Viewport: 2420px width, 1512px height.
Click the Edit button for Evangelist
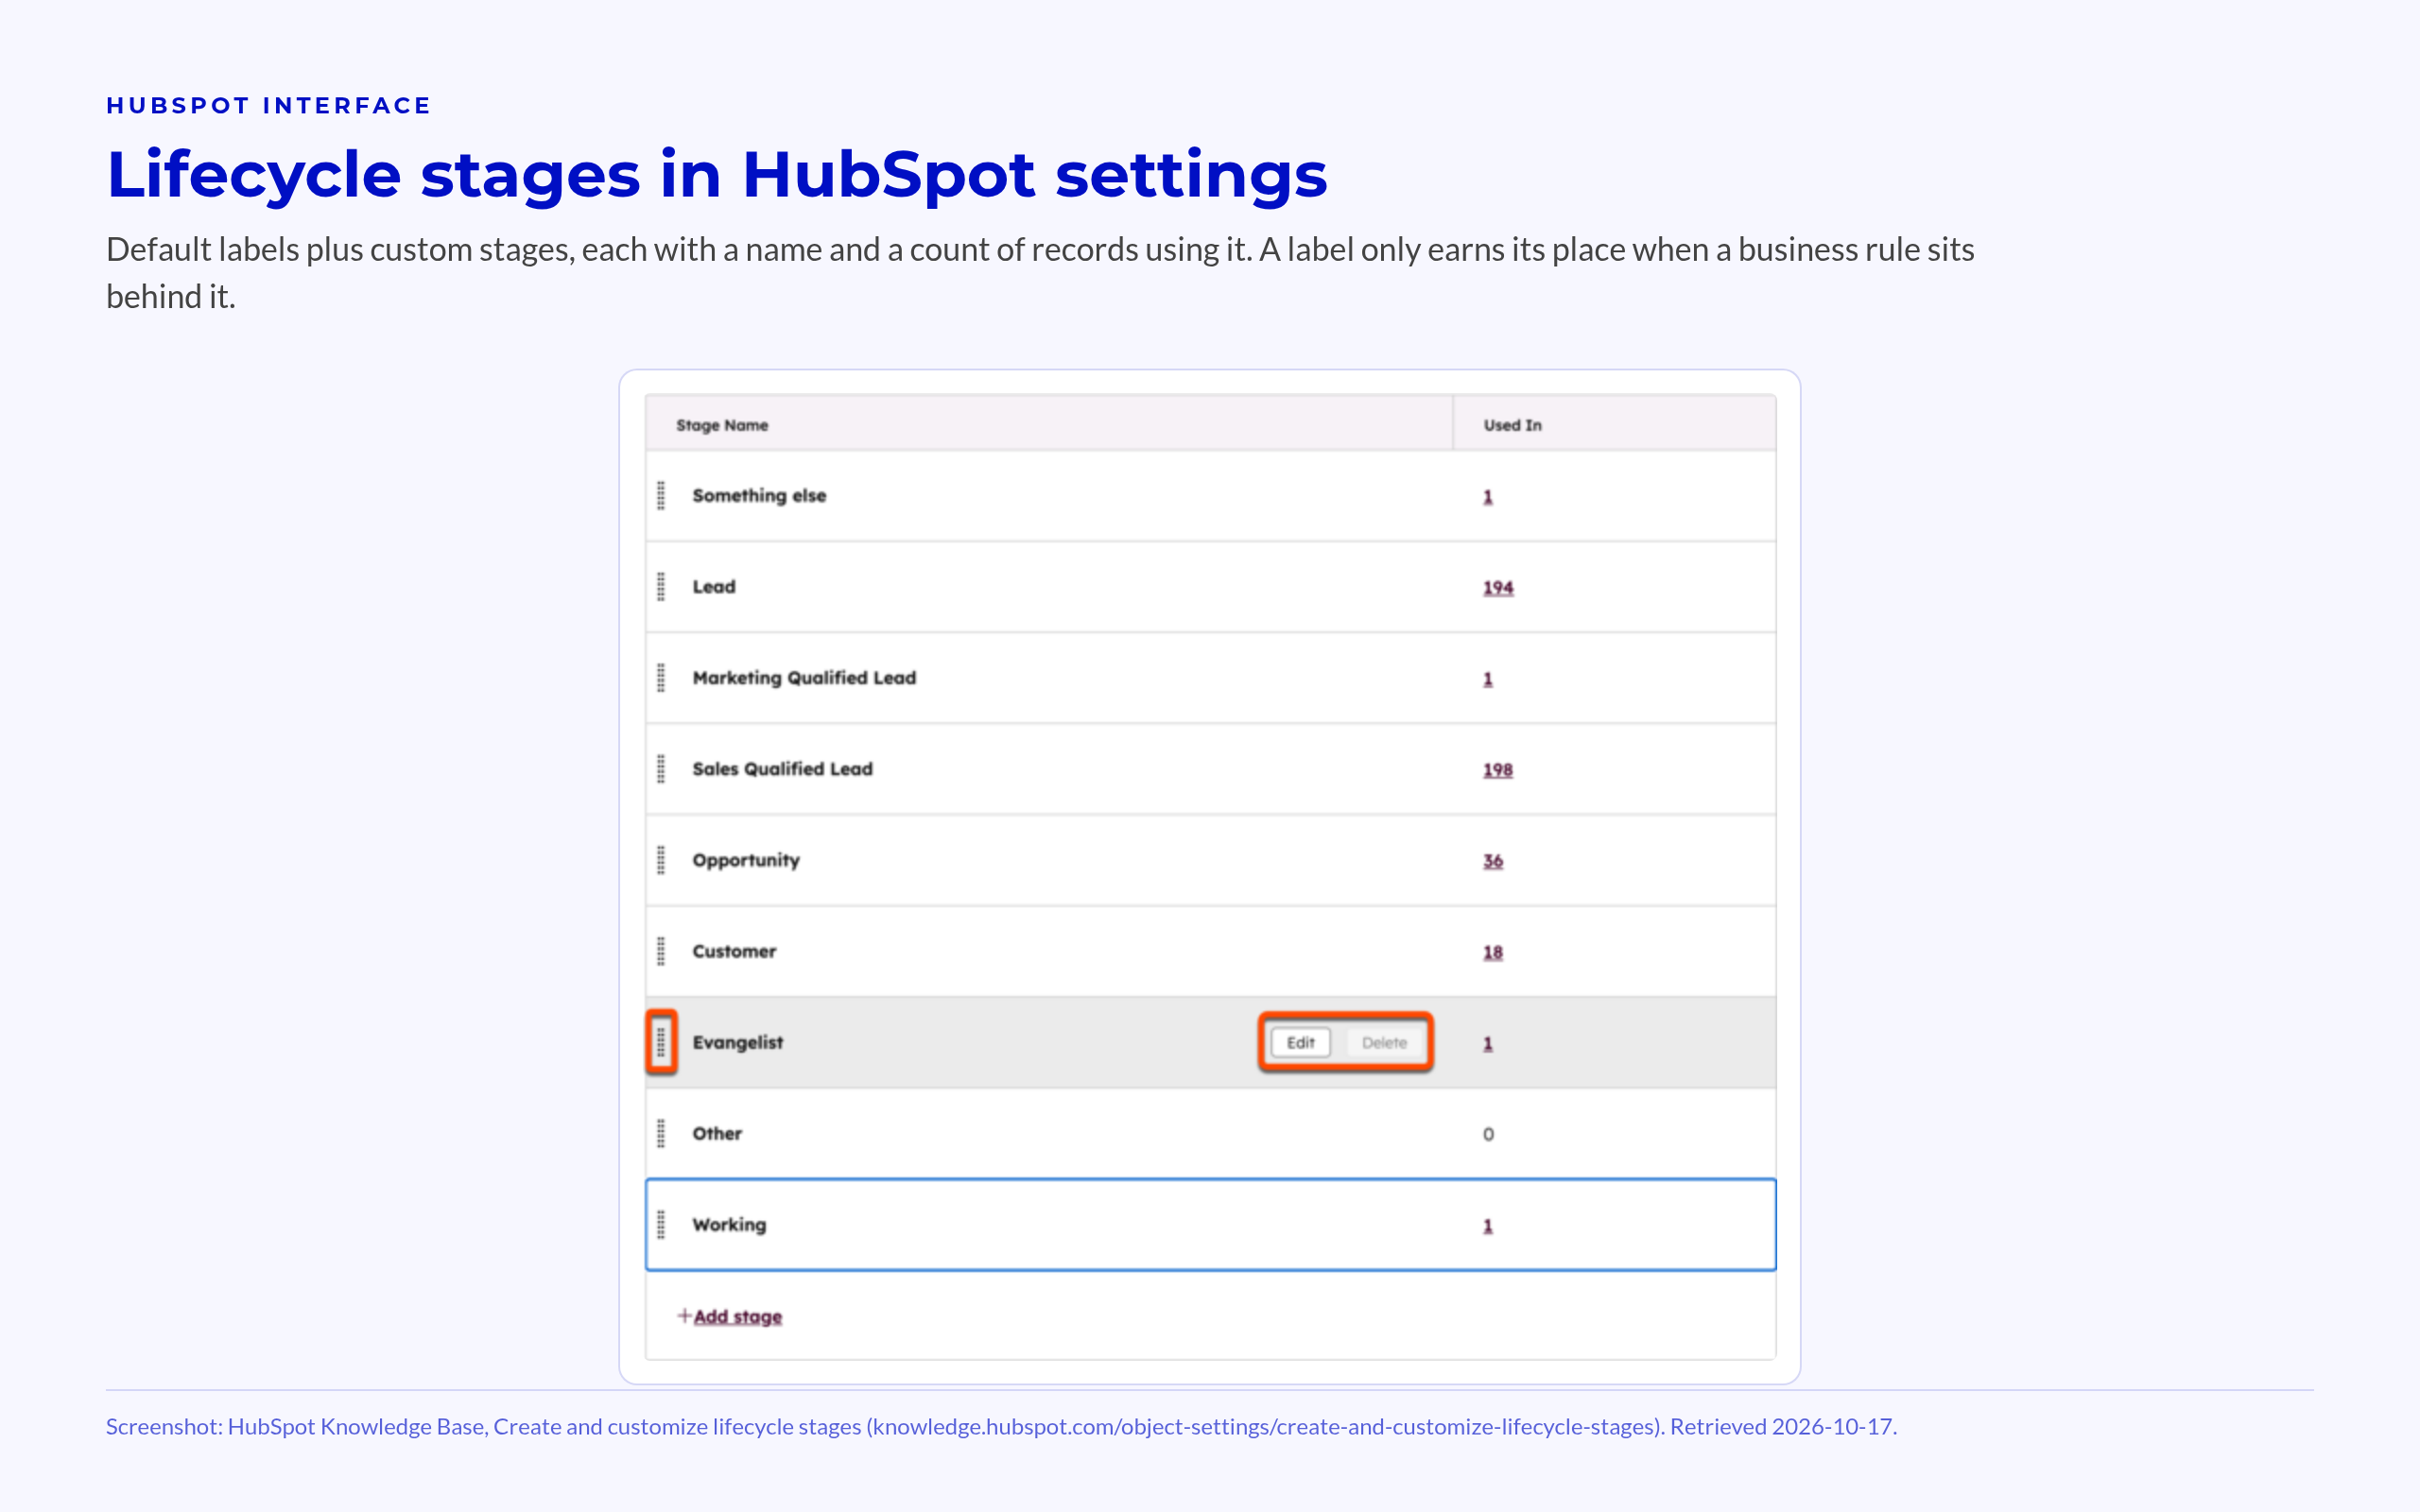(x=1300, y=1042)
